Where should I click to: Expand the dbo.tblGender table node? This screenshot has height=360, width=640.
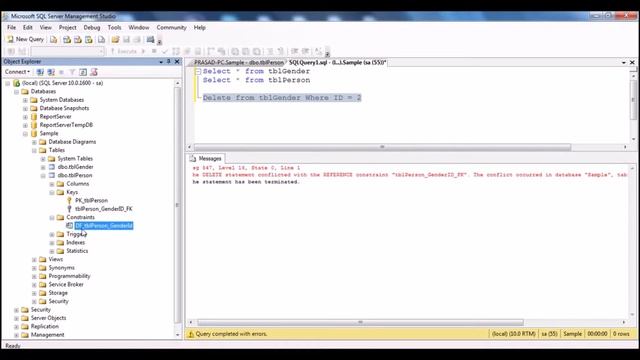coord(43,167)
